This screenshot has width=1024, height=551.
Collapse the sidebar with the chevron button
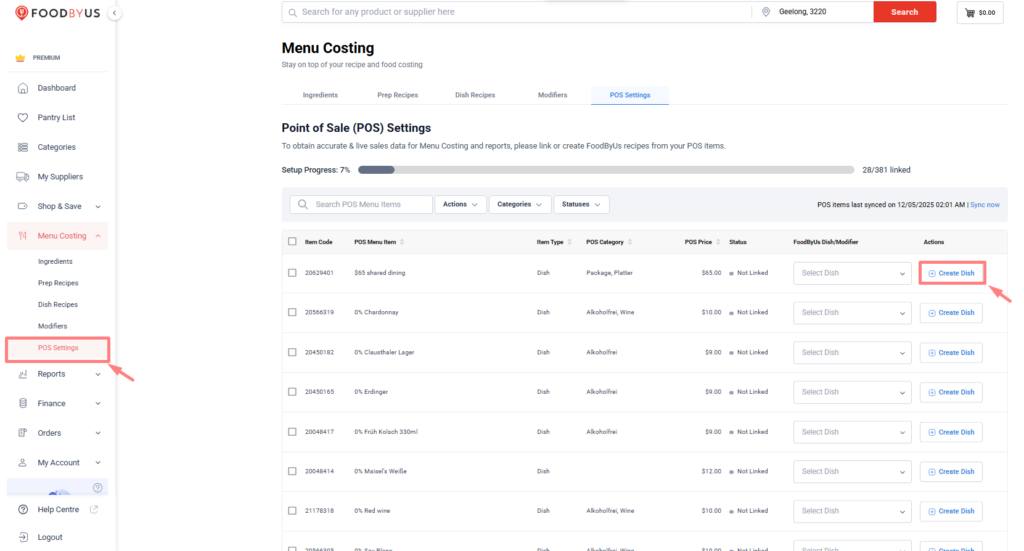[114, 13]
